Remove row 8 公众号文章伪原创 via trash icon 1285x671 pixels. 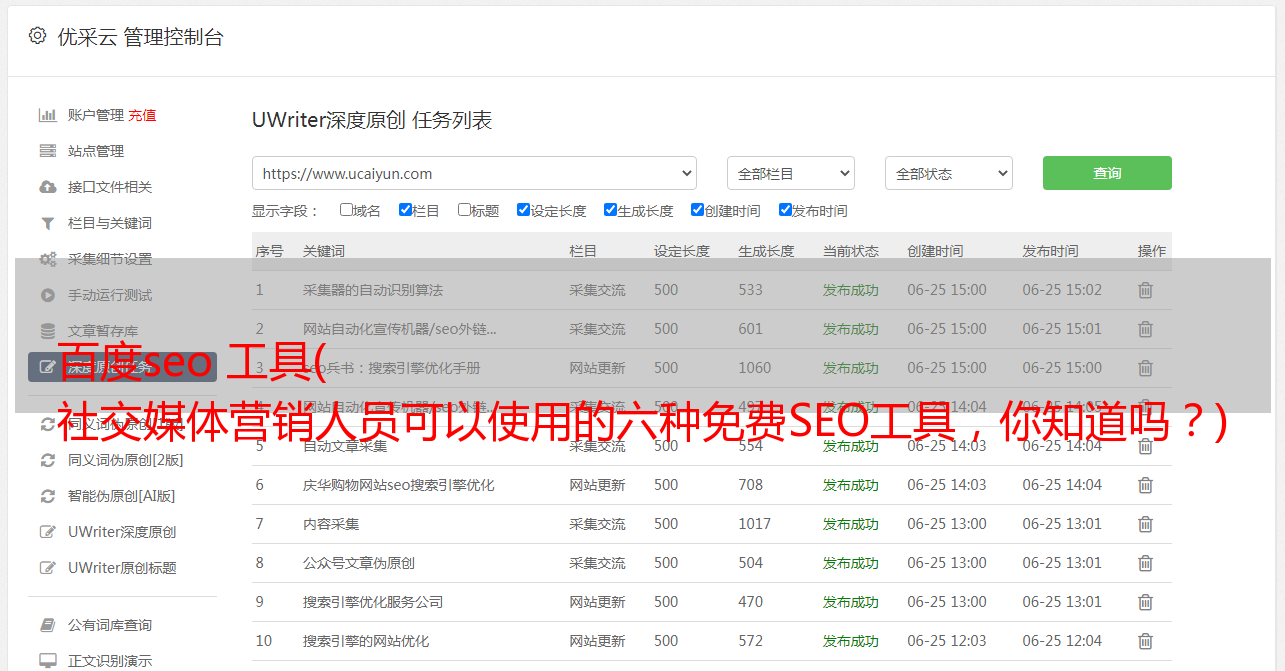1145,563
